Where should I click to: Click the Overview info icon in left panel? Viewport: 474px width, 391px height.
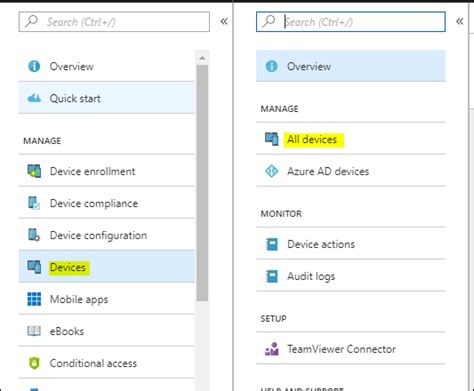coord(34,66)
